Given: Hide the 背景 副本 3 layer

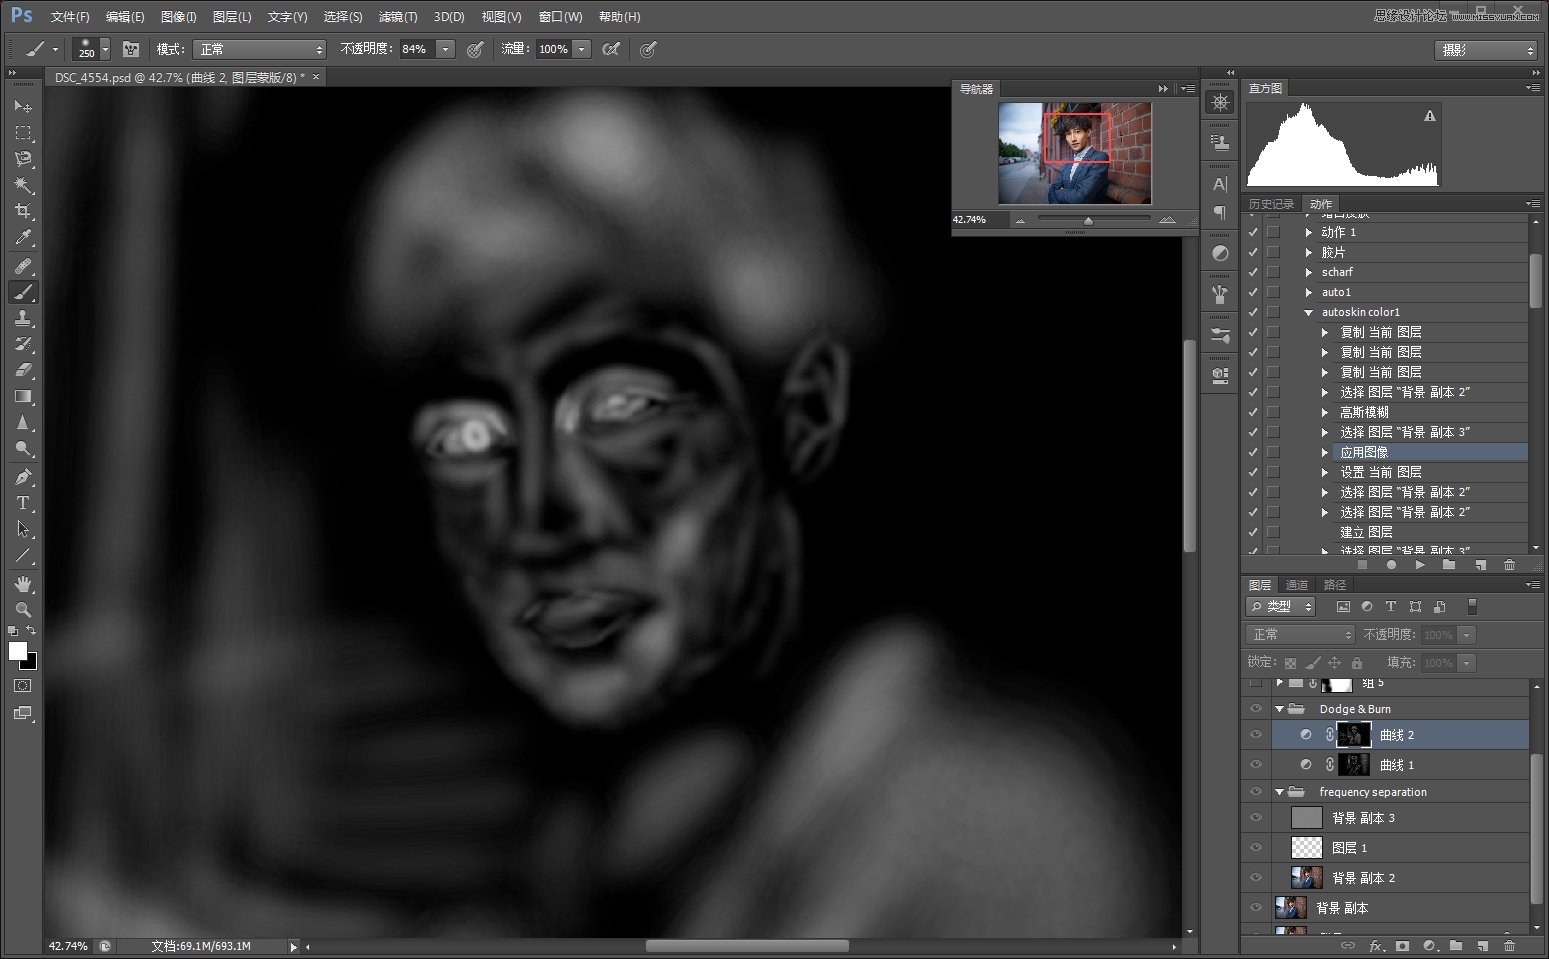Looking at the screenshot, I should pyautogui.click(x=1256, y=818).
